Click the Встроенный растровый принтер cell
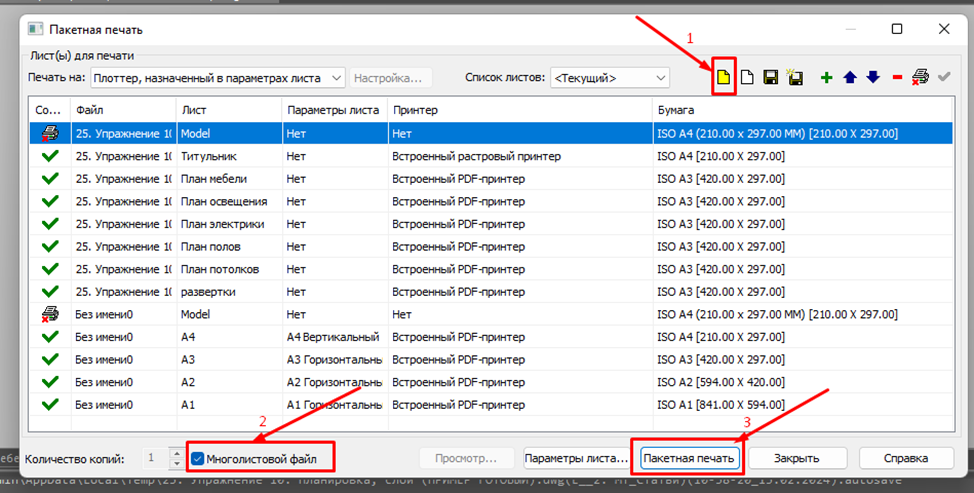The image size is (974, 493). click(x=520, y=156)
